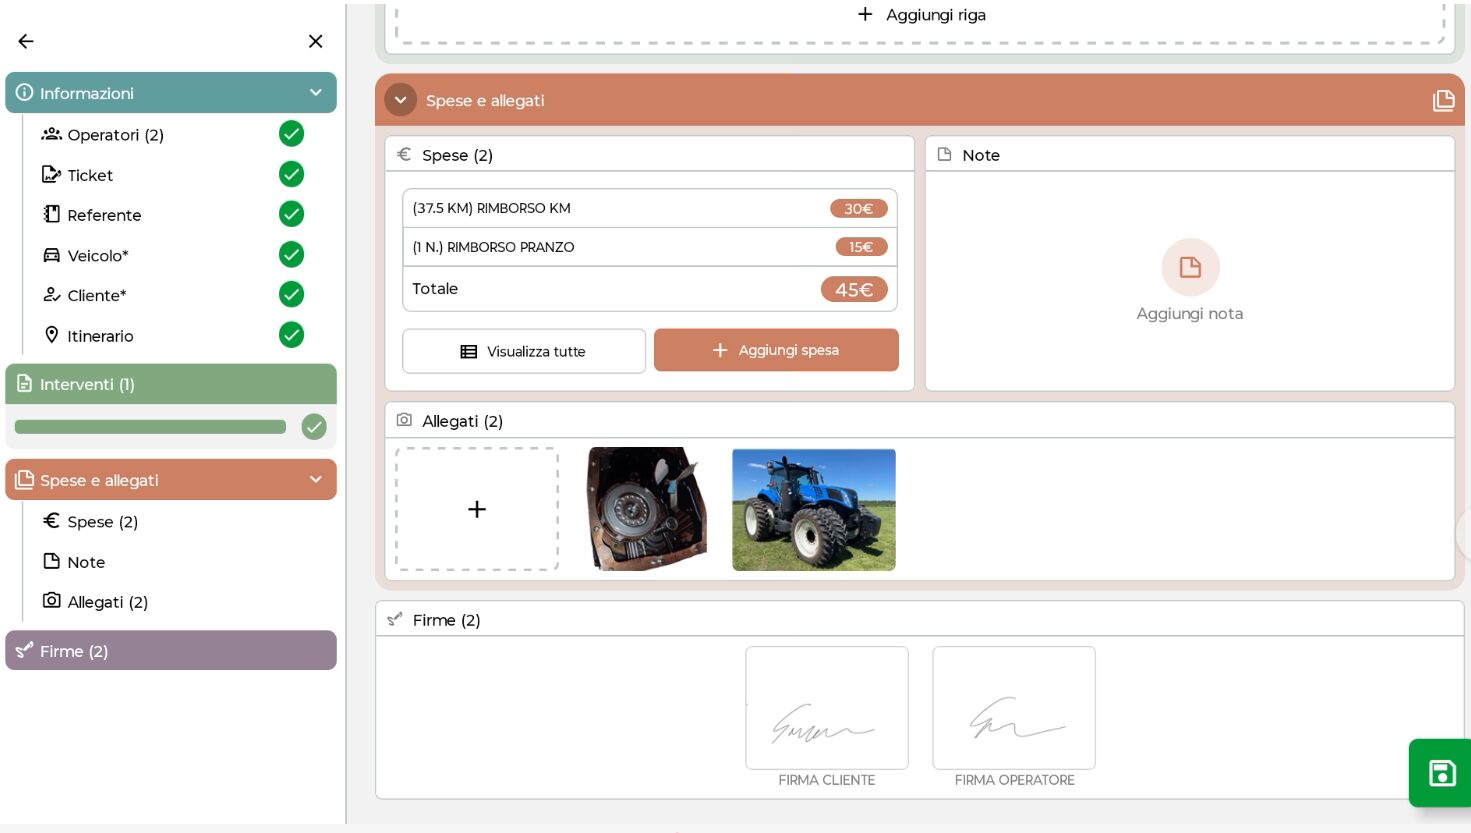
Task: Collapse the Informazioni section chevron
Action: click(x=316, y=92)
